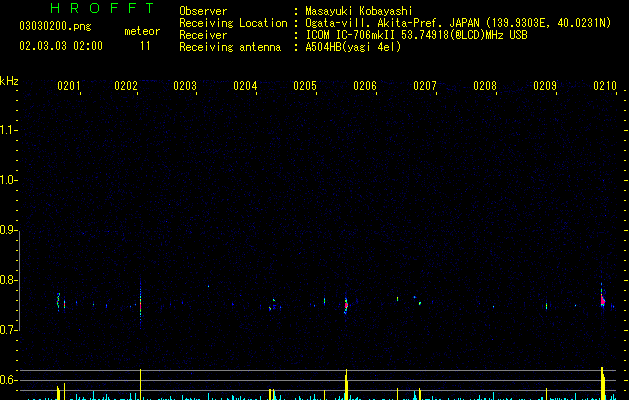Click the kHz axis unit label
Screen dimensions: 629x400
click(x=9, y=81)
